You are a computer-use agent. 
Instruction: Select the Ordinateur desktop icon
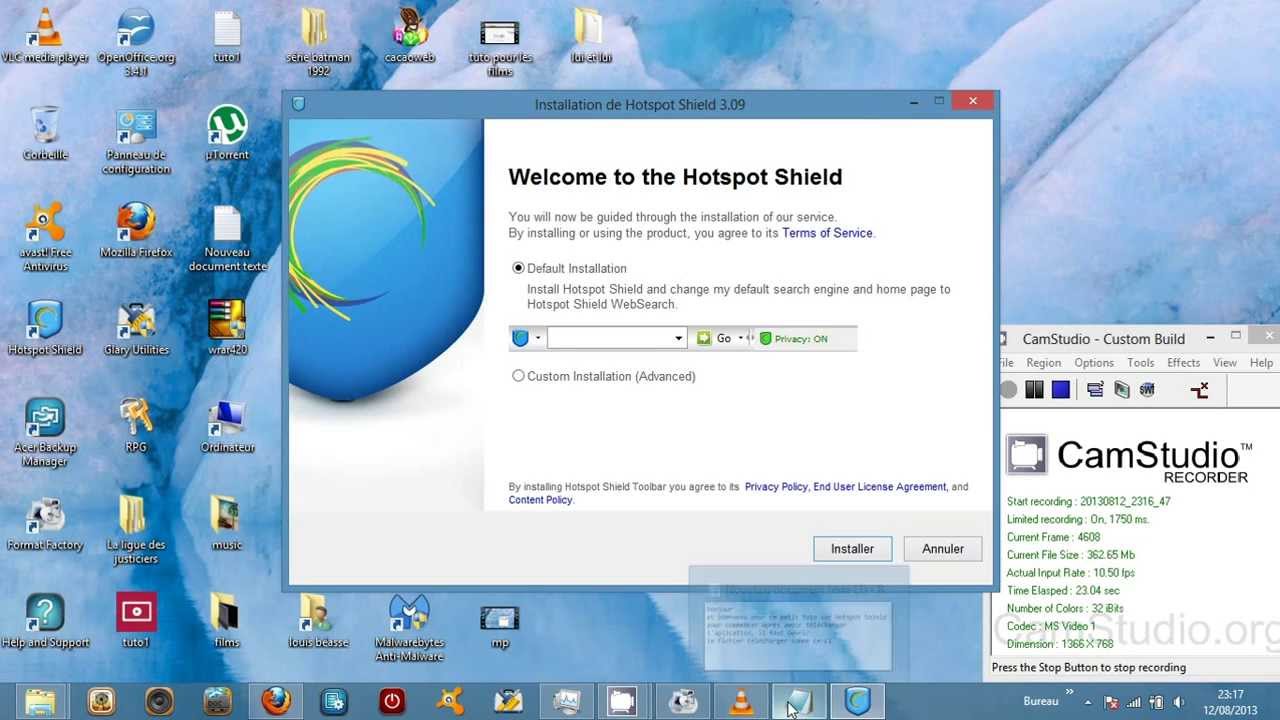(227, 426)
